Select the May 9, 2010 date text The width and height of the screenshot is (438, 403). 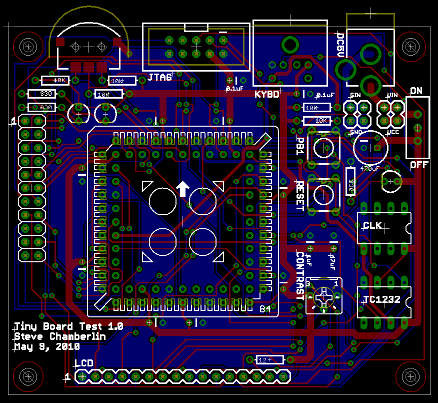(47, 347)
